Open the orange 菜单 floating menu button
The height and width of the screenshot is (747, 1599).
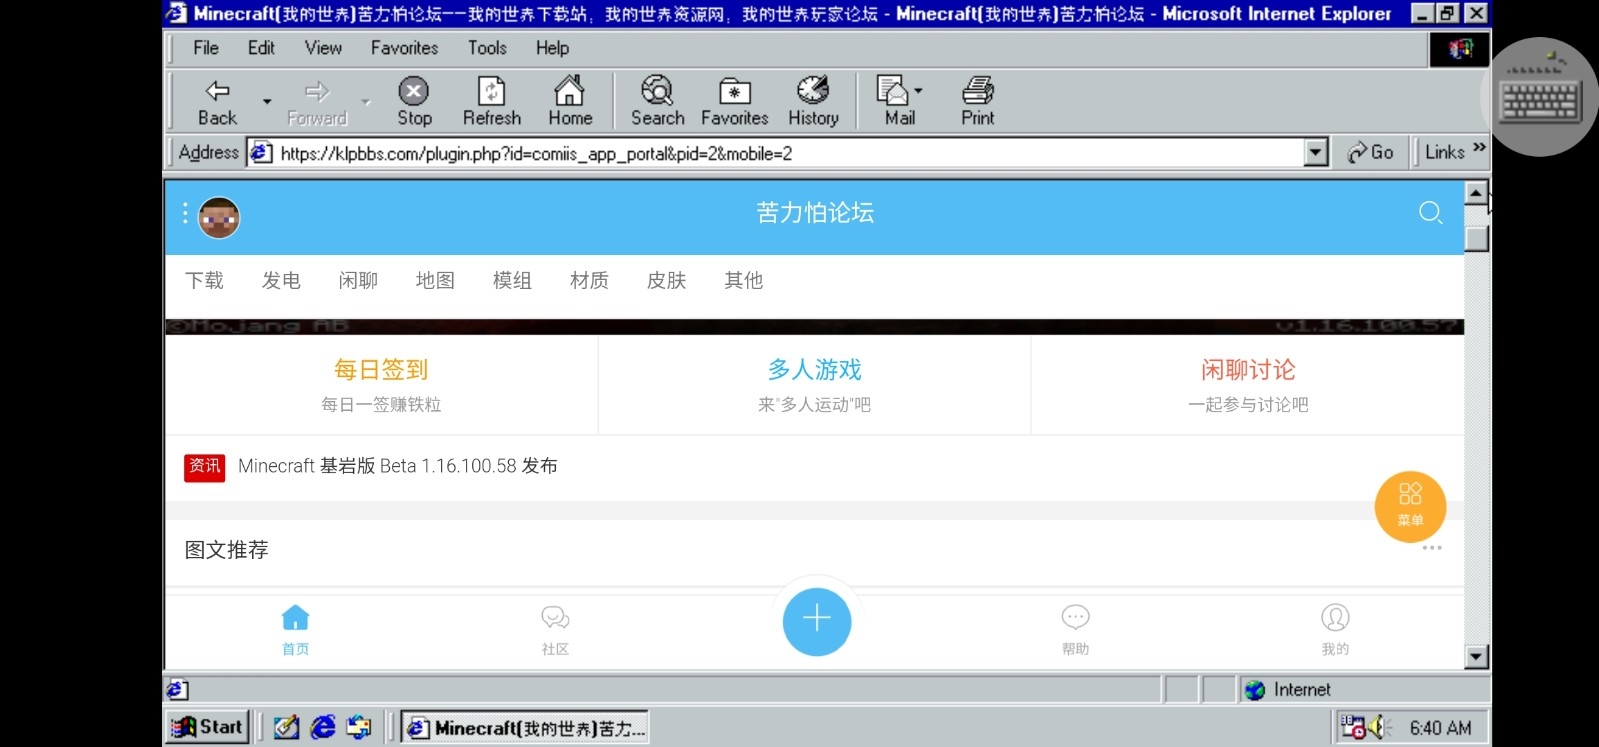coord(1410,506)
